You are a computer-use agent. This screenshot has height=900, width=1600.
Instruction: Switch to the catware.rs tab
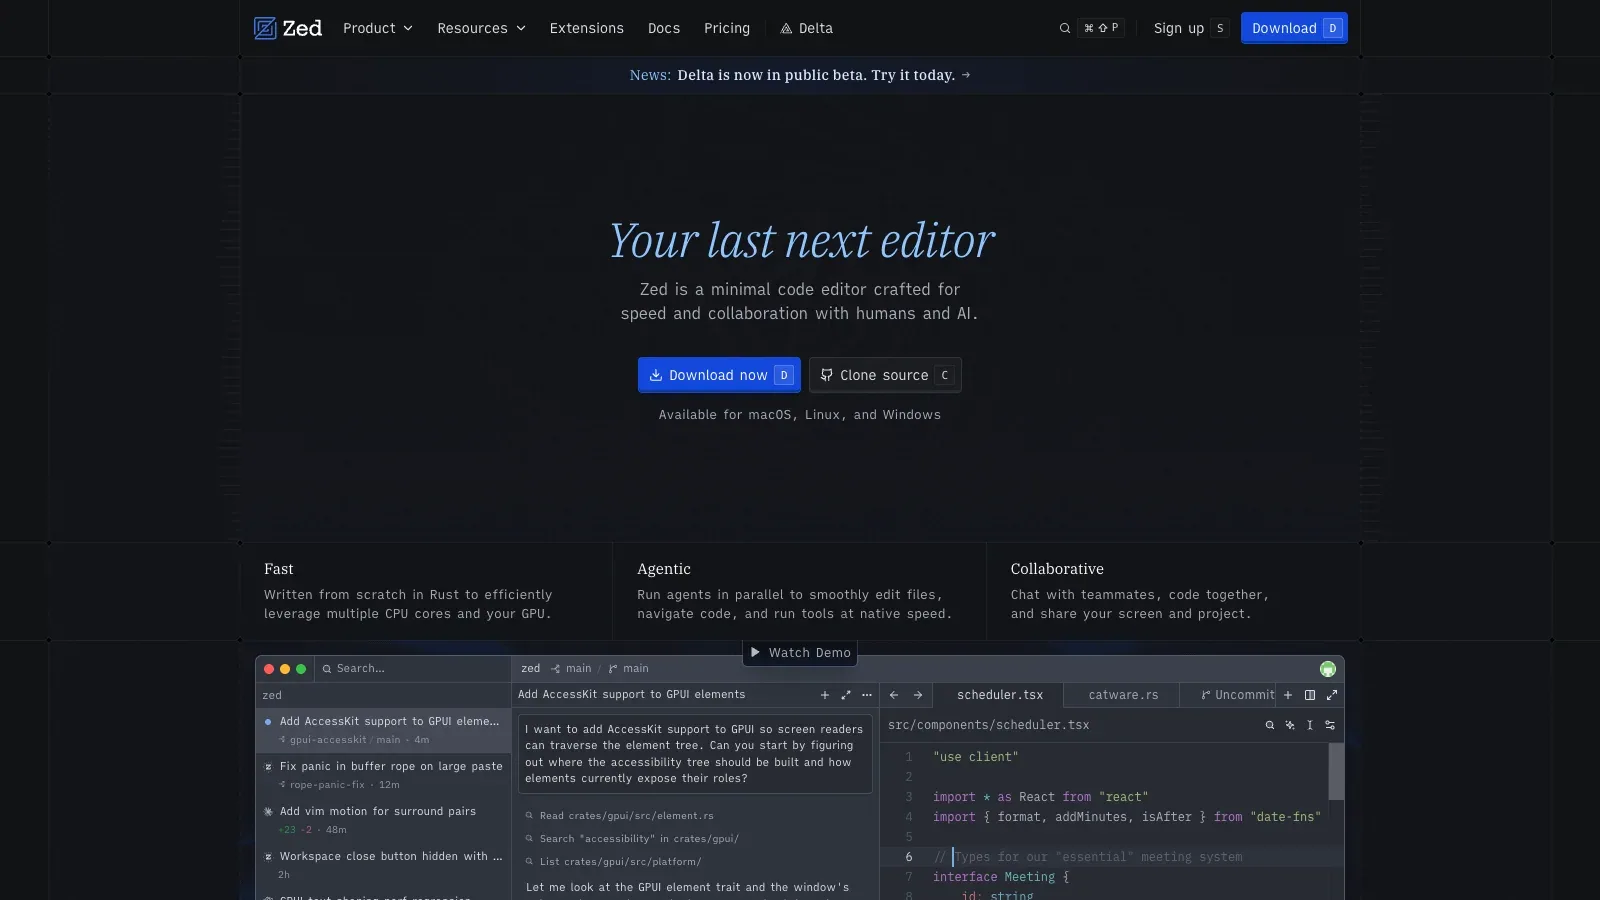(1123, 695)
